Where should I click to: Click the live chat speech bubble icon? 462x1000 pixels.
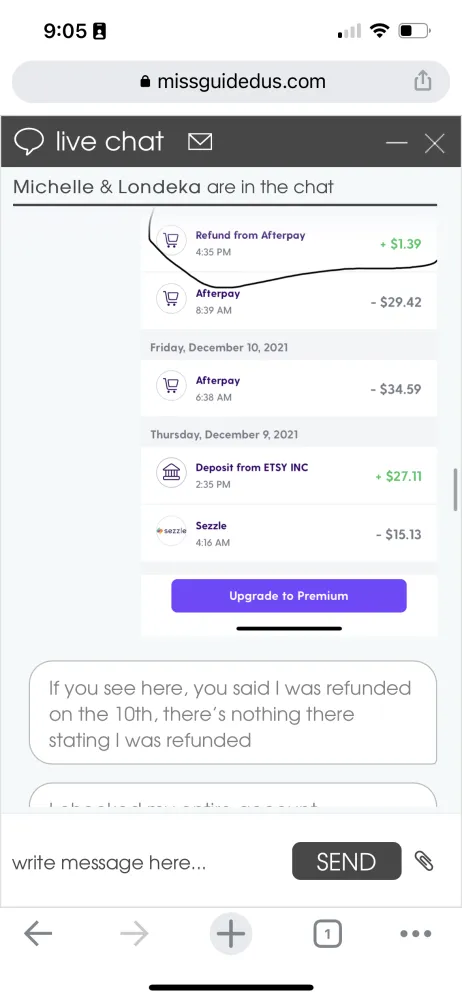(x=29, y=142)
